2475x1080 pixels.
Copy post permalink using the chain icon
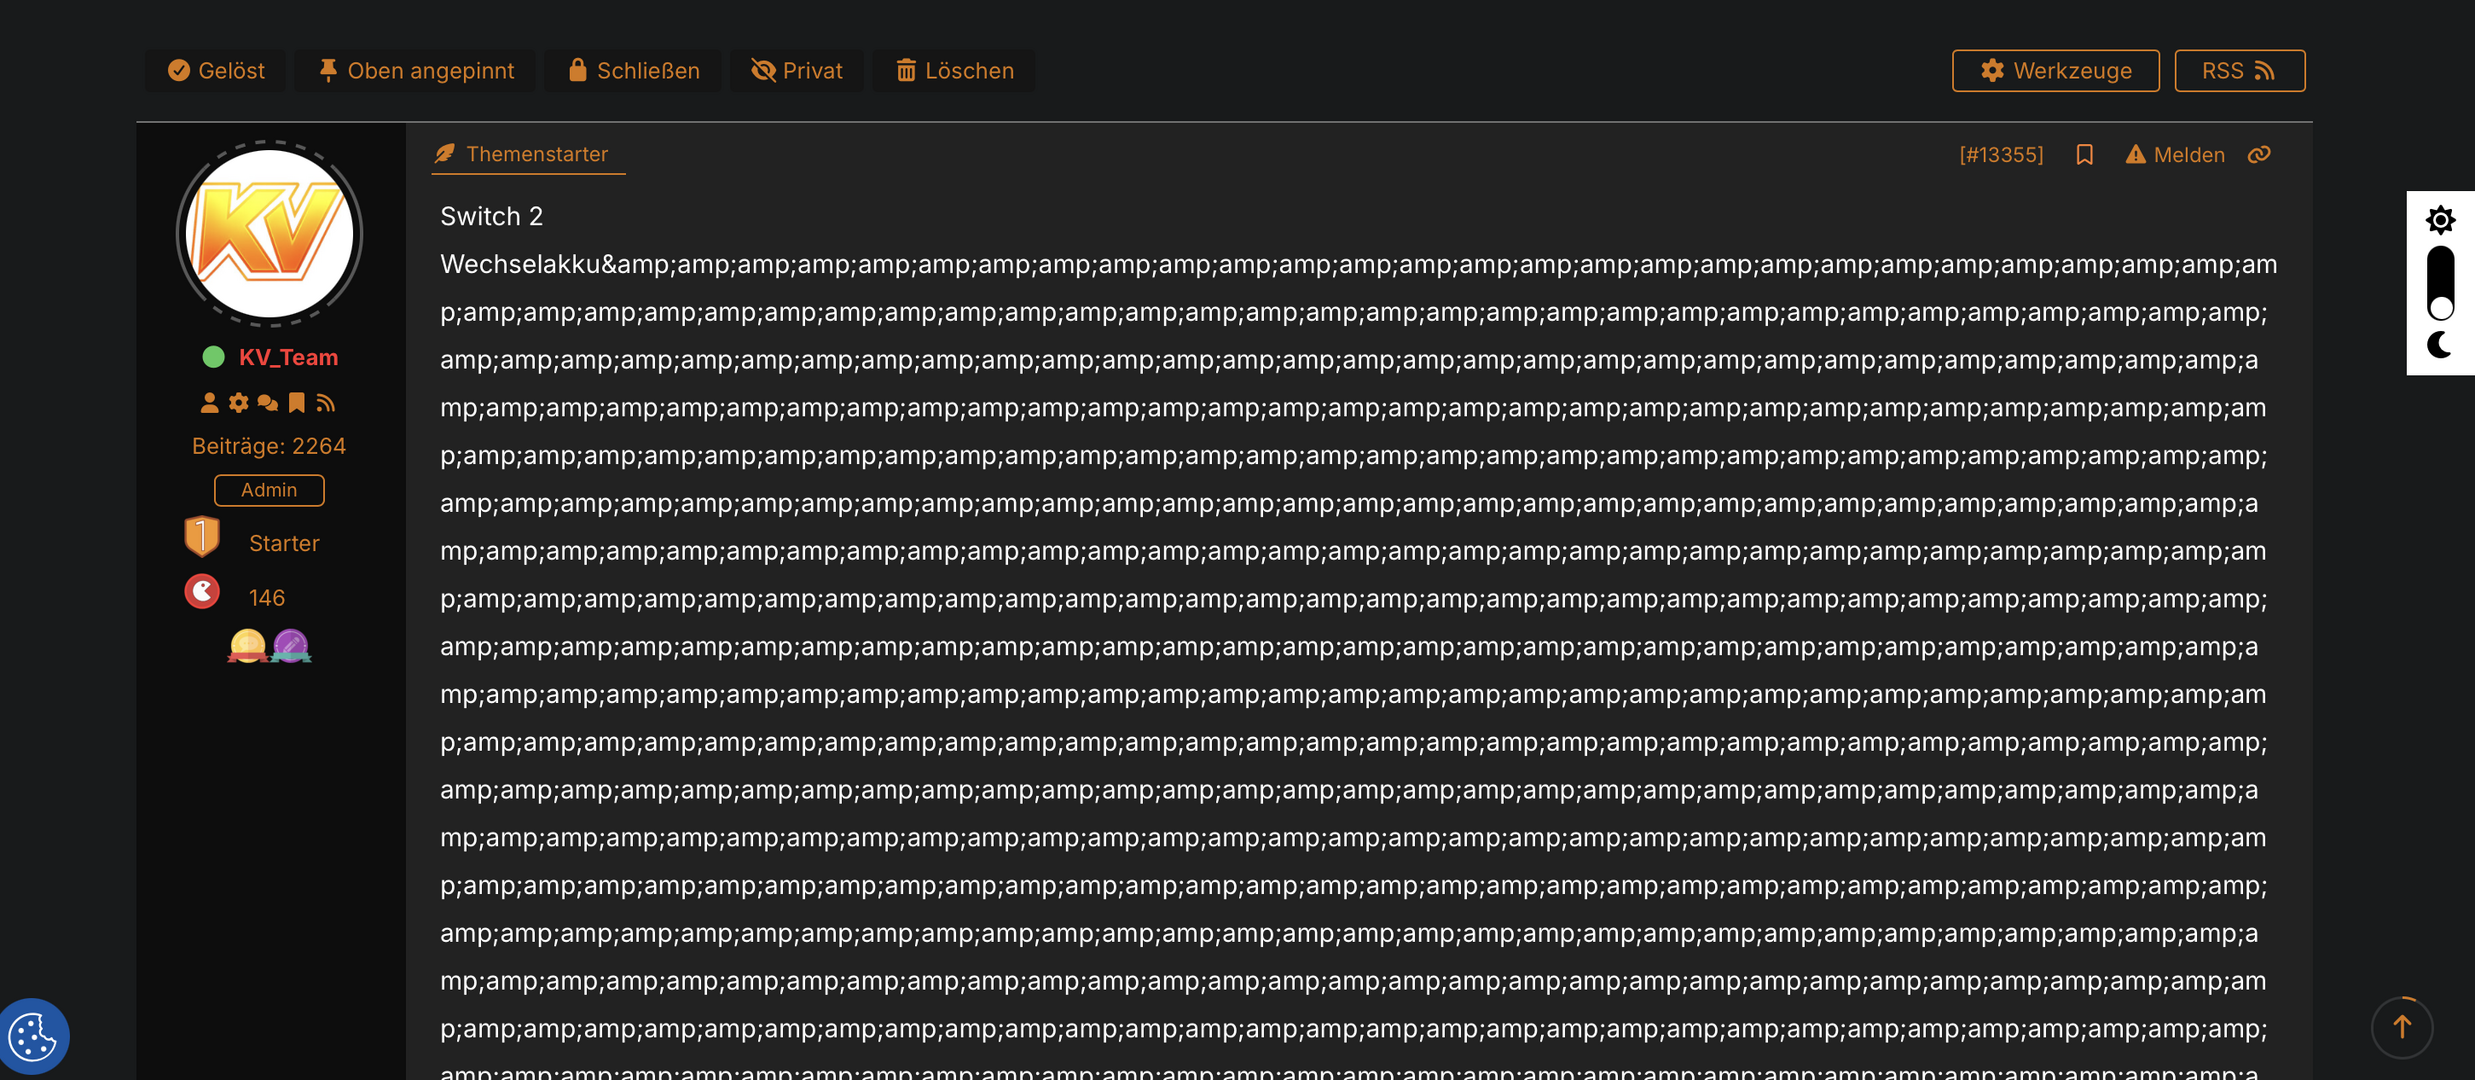pos(2259,155)
